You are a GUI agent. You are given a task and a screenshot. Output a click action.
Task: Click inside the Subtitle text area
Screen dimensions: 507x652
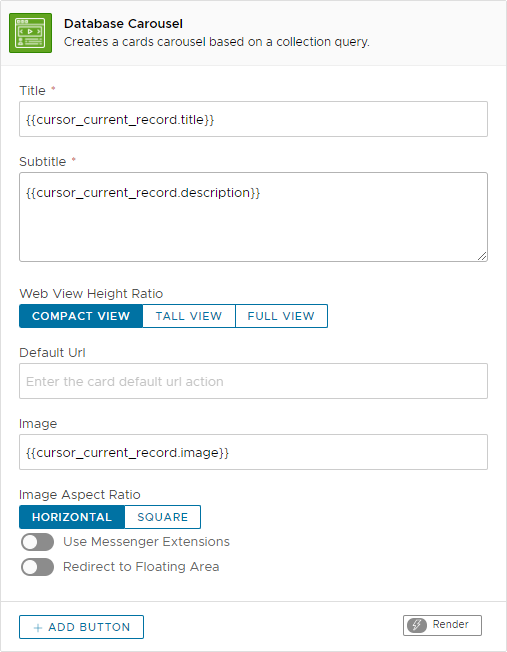[x=253, y=217]
